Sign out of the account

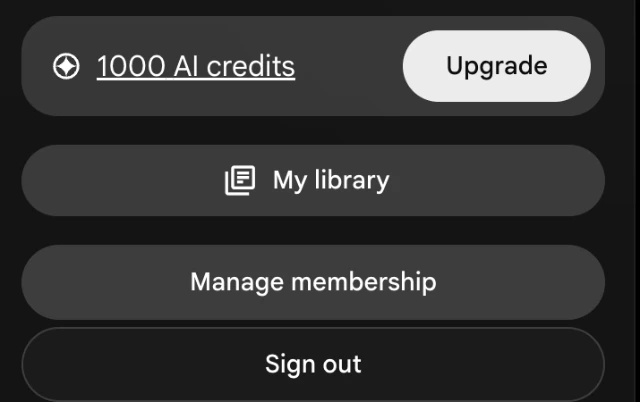click(x=313, y=364)
